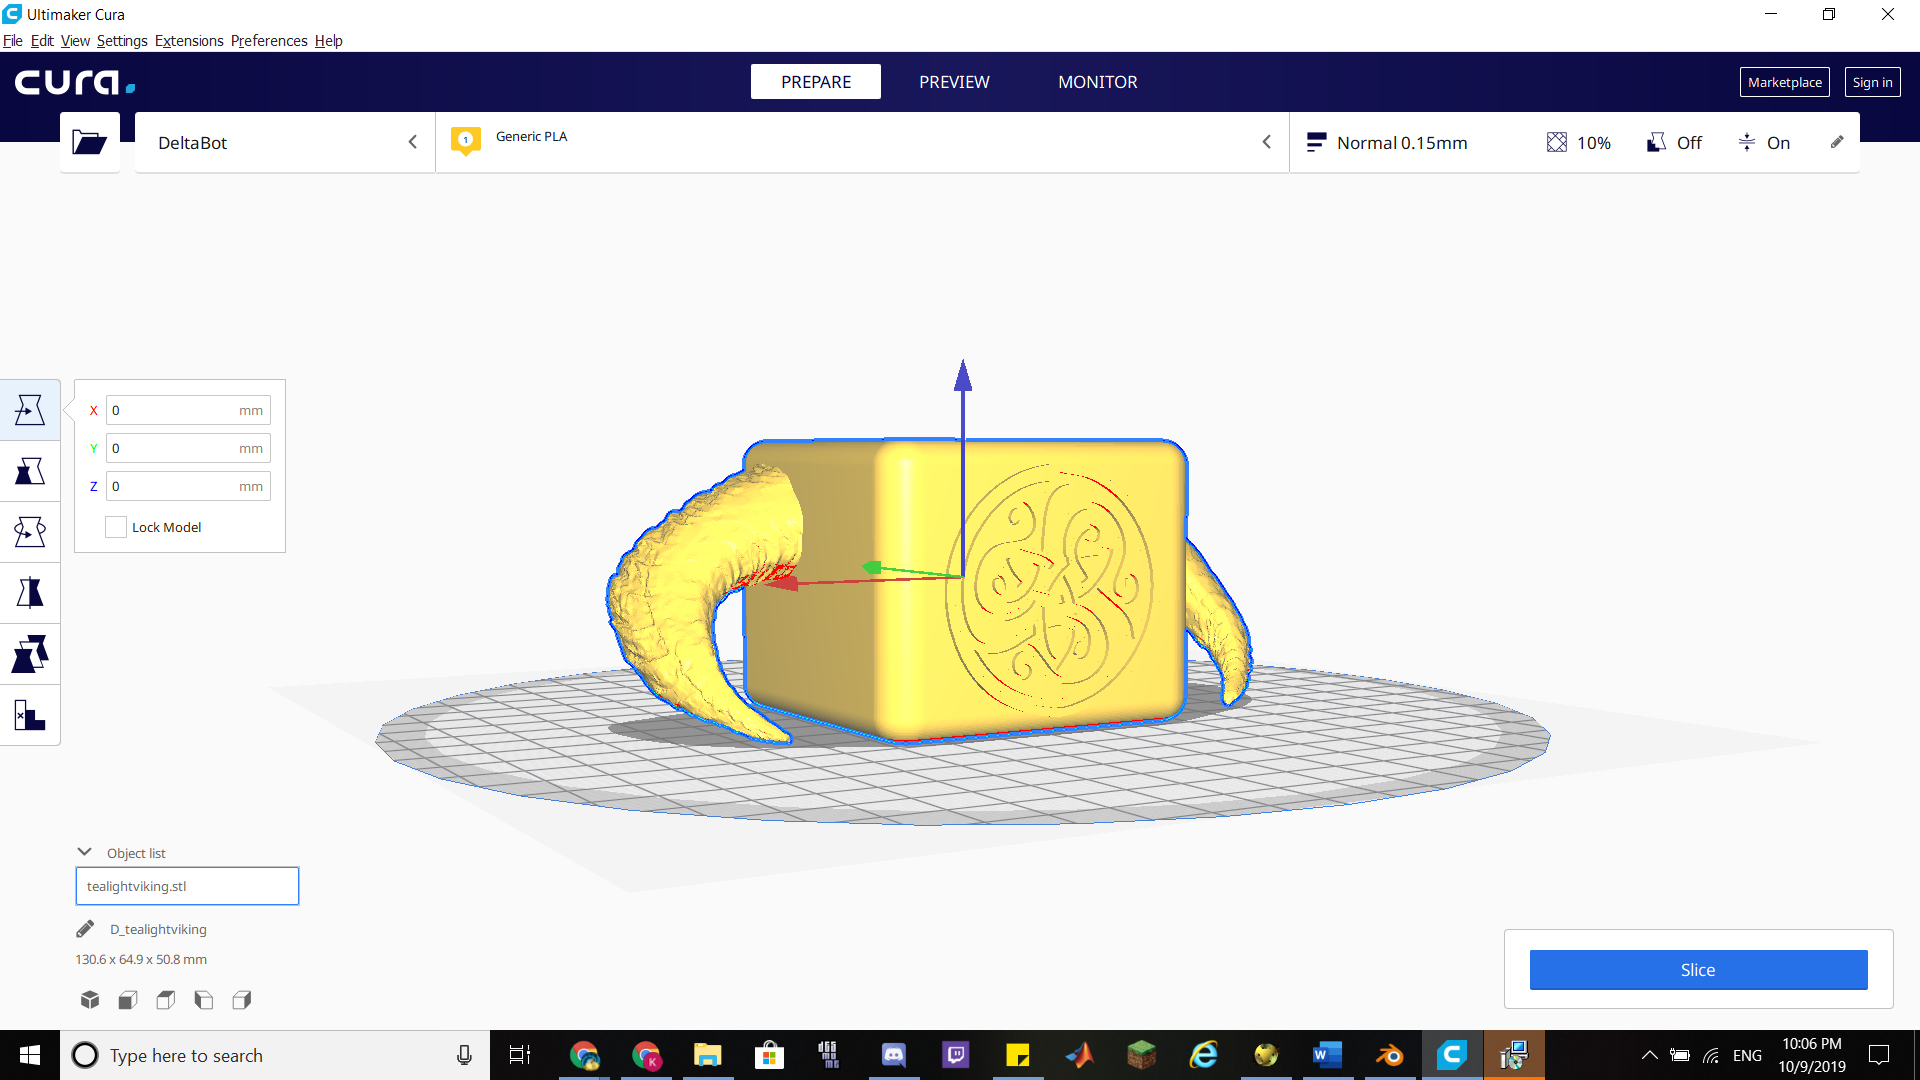Screen dimensions: 1920x1080
Task: Enable the Lock Model checkbox
Action: coord(116,527)
